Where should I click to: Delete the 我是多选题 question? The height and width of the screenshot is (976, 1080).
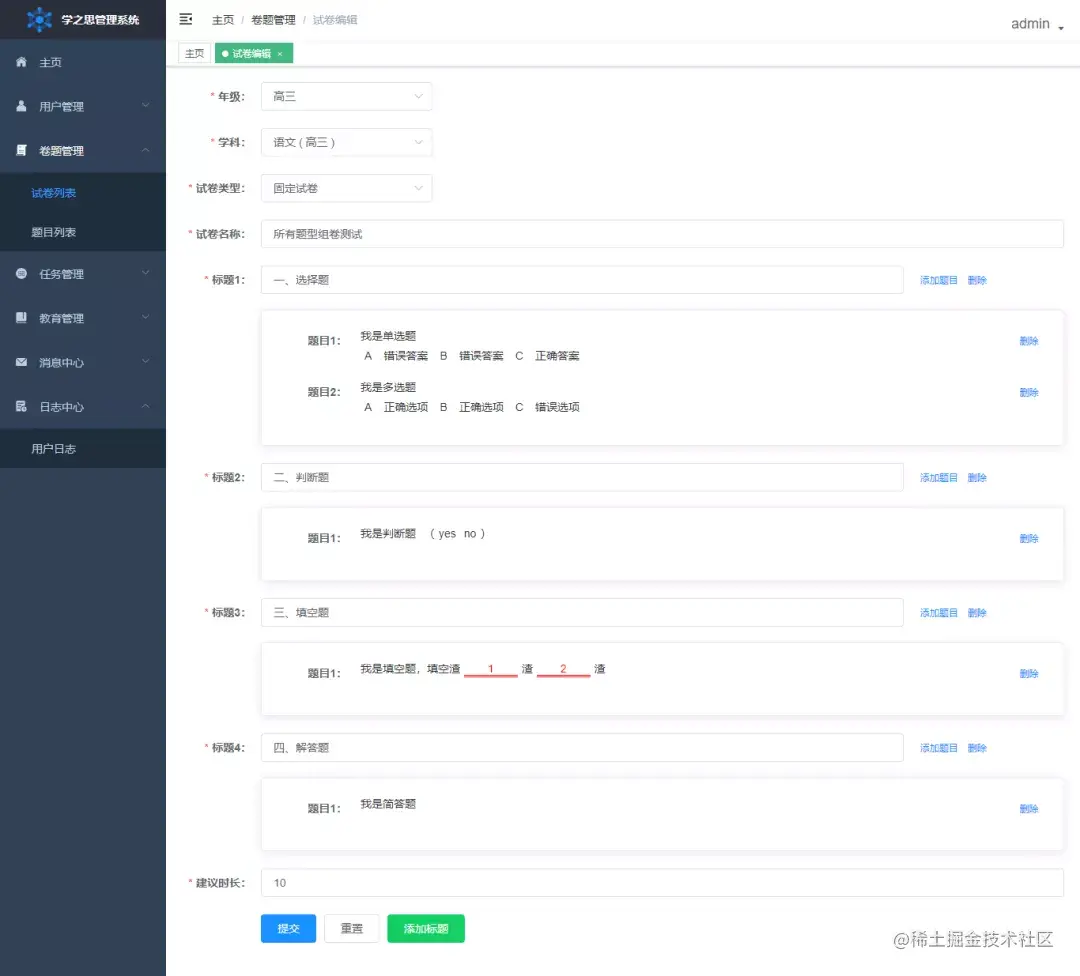click(x=1028, y=392)
